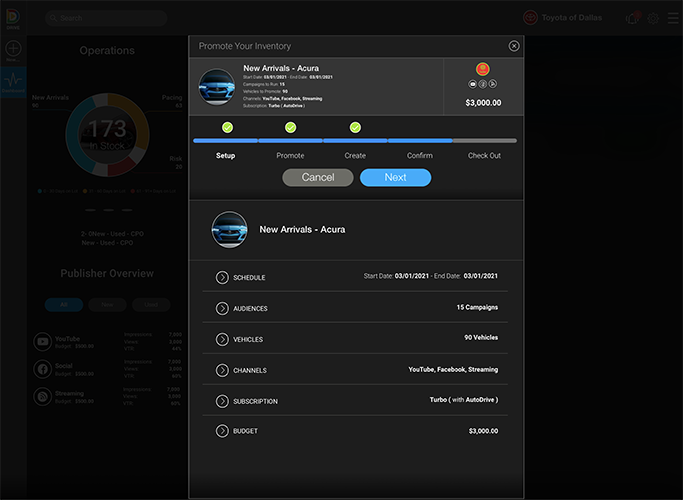Open the hamburger menu in top right
This screenshot has width=683, height=500.
(x=671, y=18)
